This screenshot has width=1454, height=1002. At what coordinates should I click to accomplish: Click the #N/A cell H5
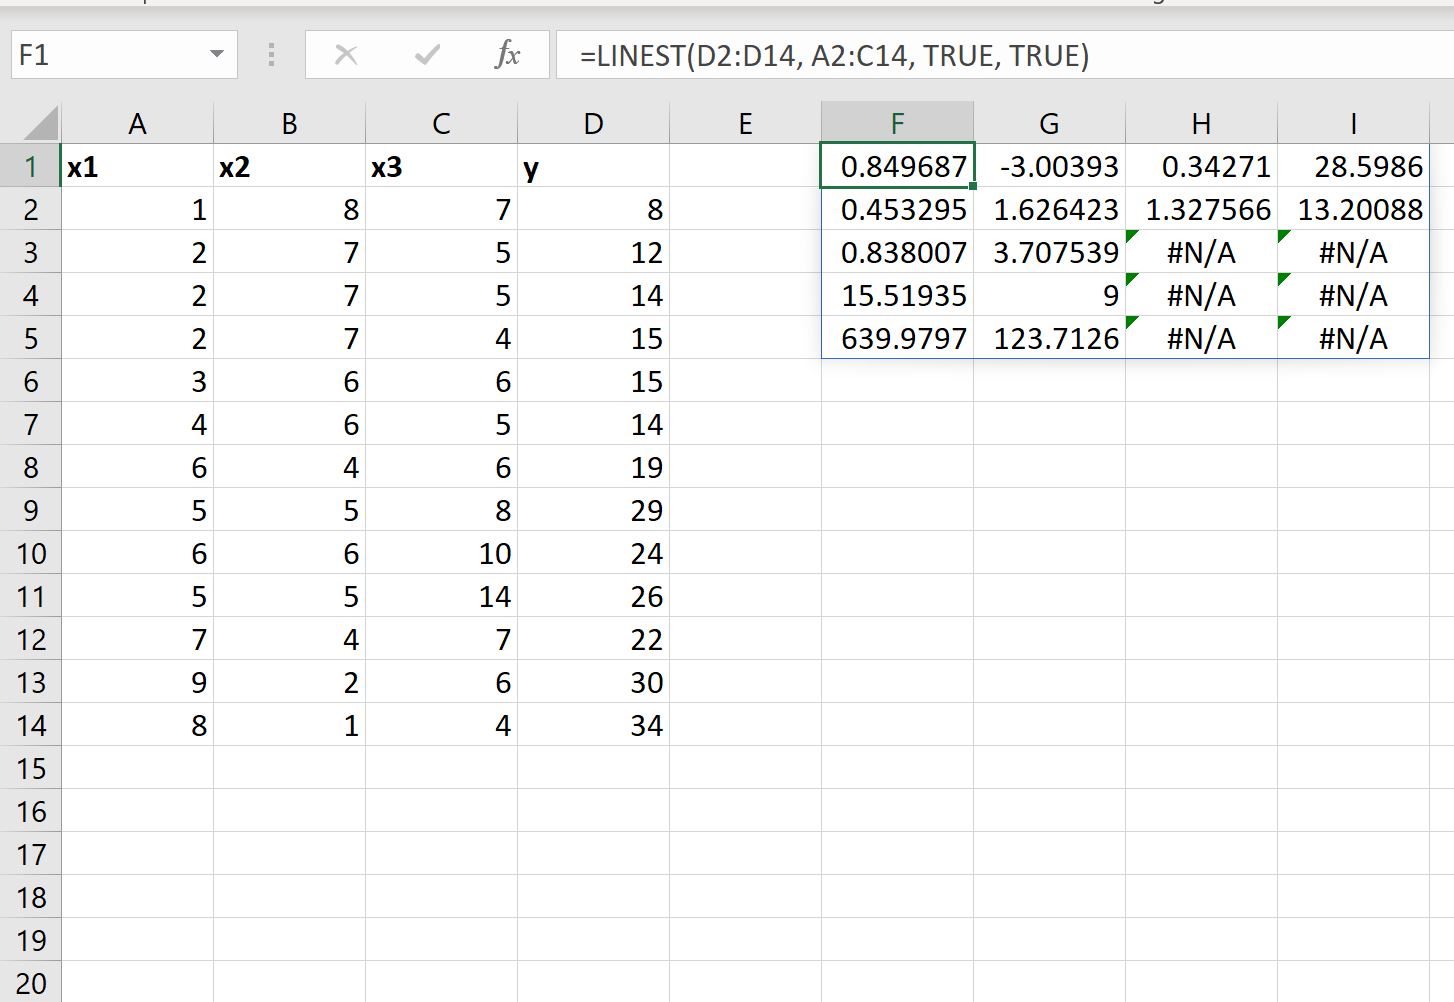(x=1201, y=338)
